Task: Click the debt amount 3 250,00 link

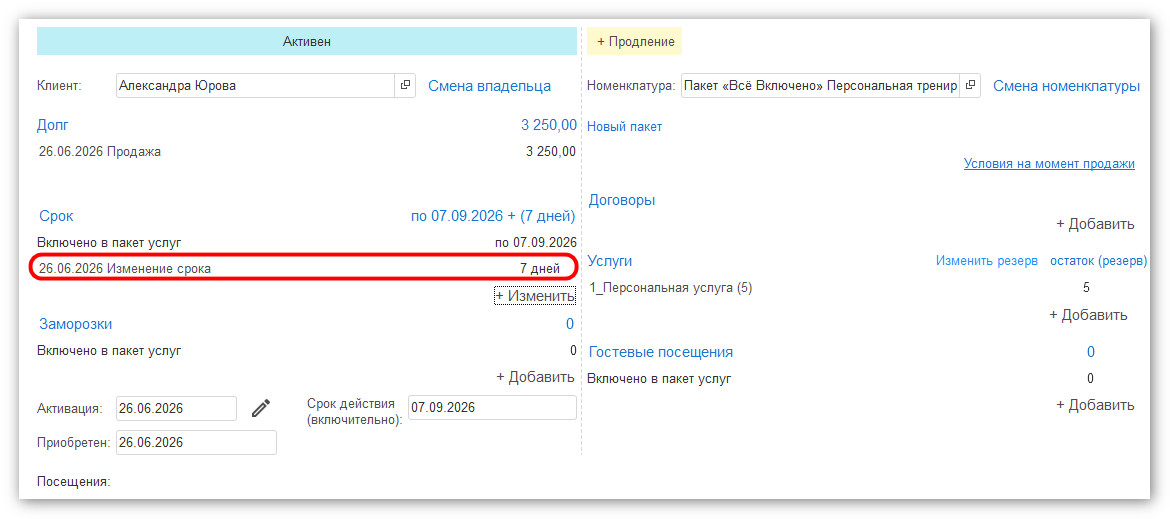Action: (548, 125)
